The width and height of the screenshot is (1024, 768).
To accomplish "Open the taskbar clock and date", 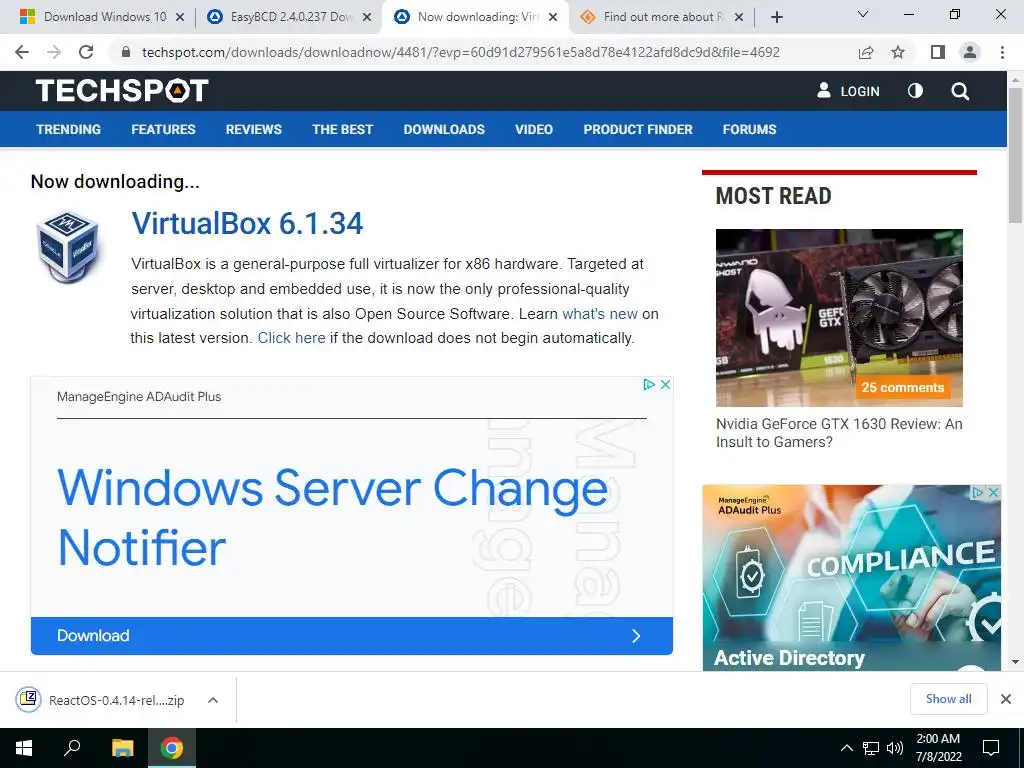I will point(938,748).
